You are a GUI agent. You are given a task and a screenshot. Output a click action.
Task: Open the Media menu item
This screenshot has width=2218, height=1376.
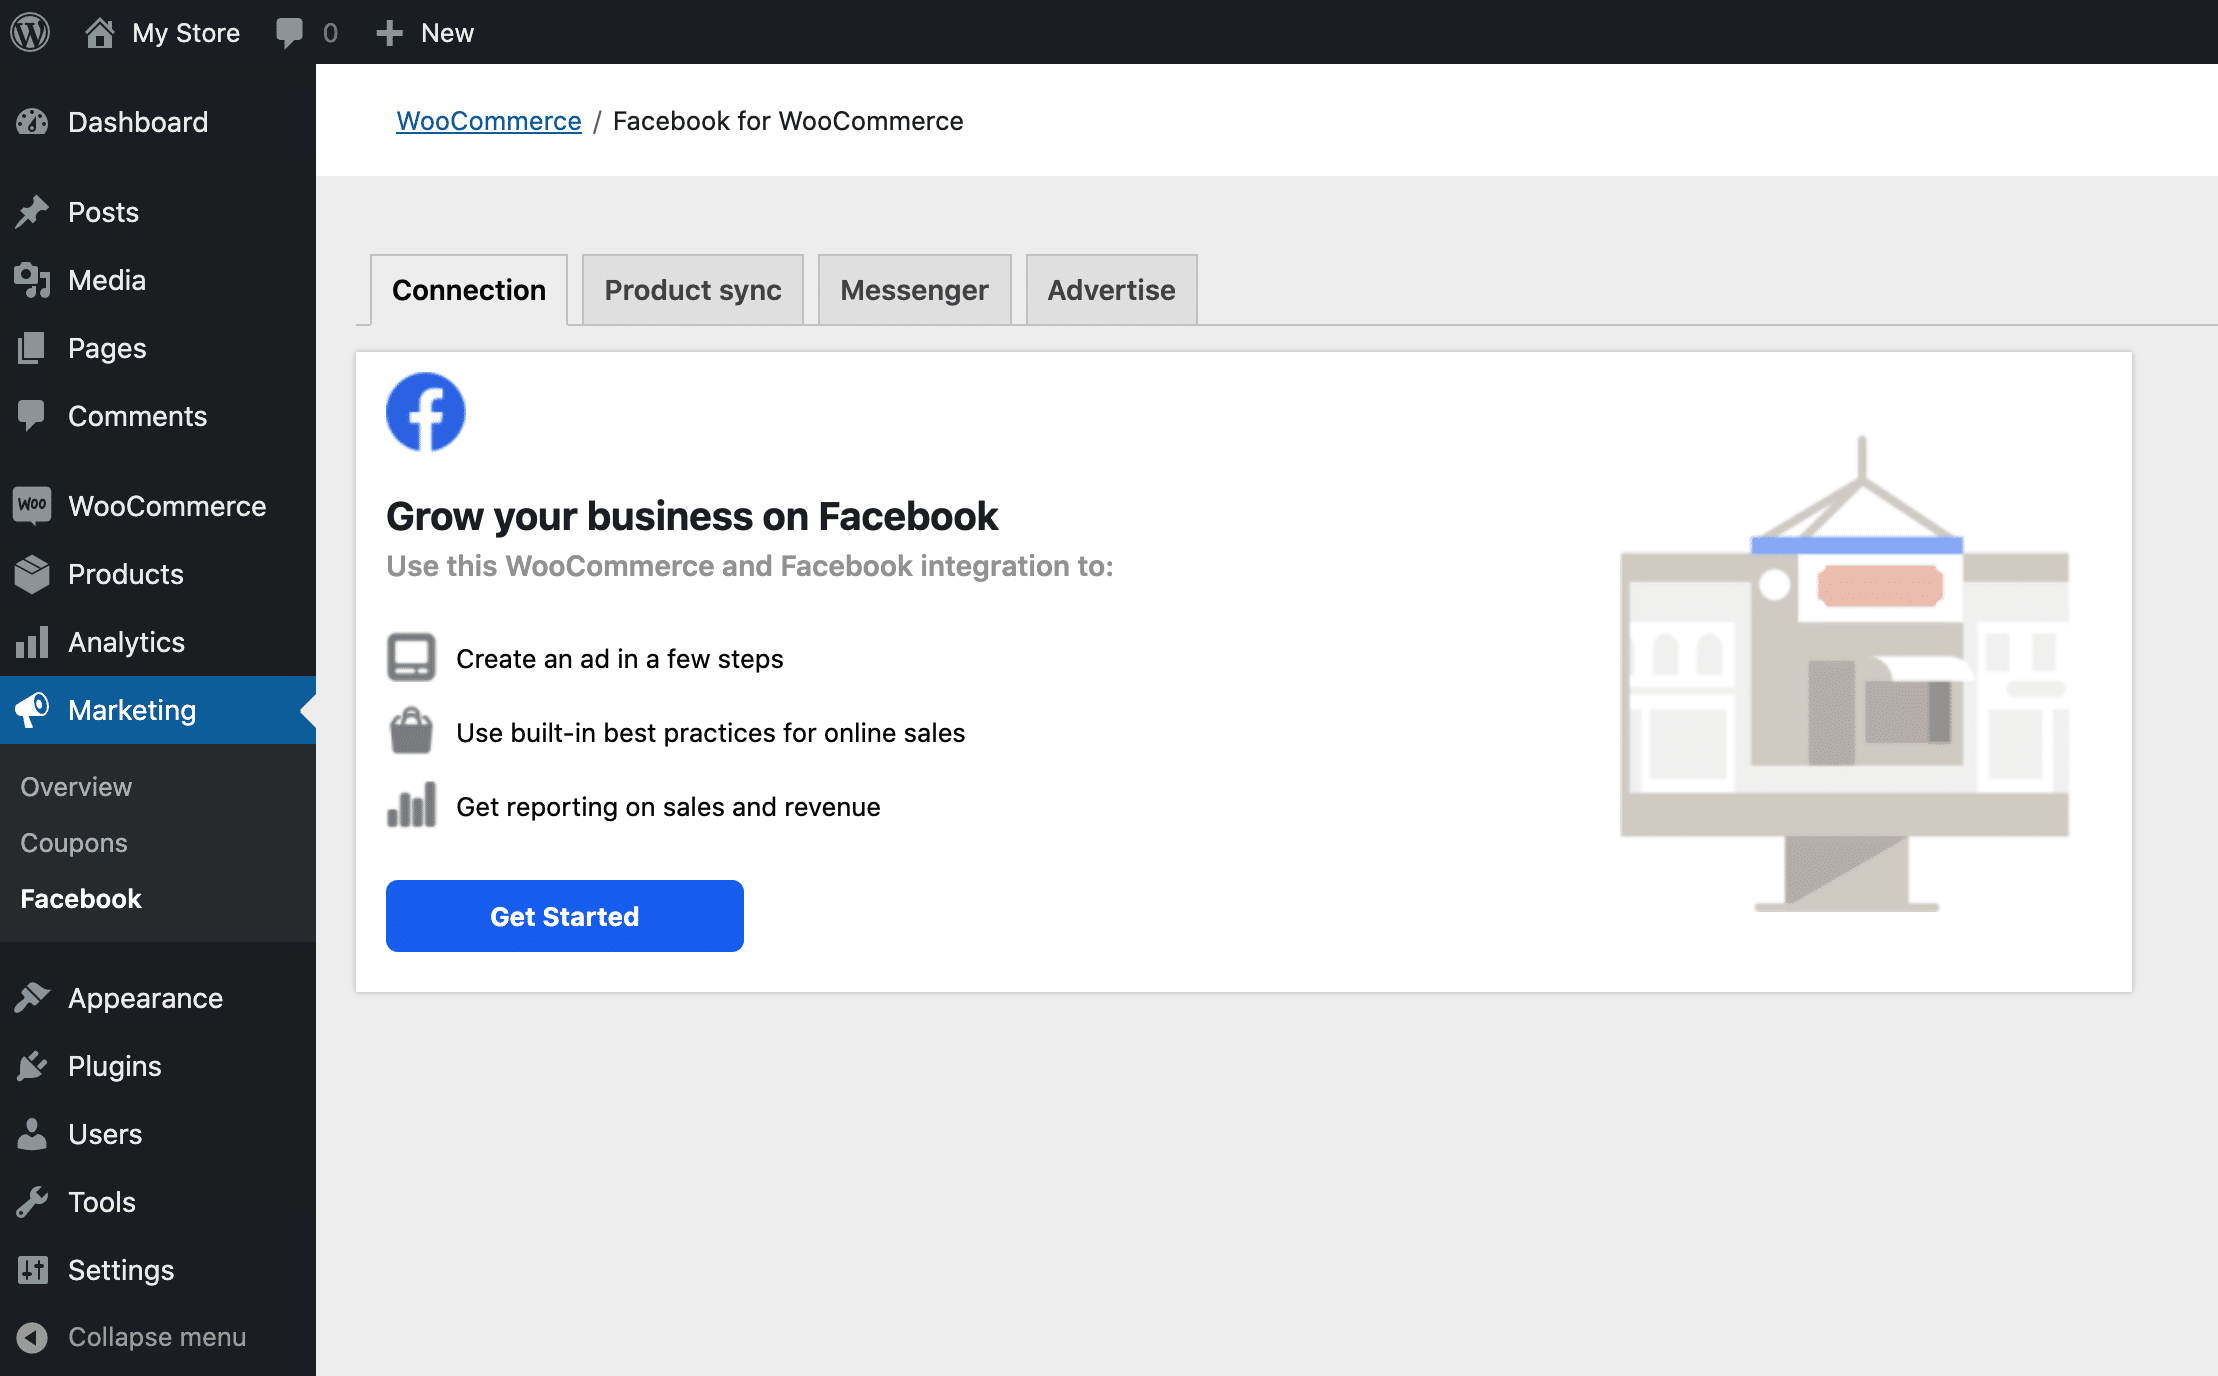[x=158, y=280]
